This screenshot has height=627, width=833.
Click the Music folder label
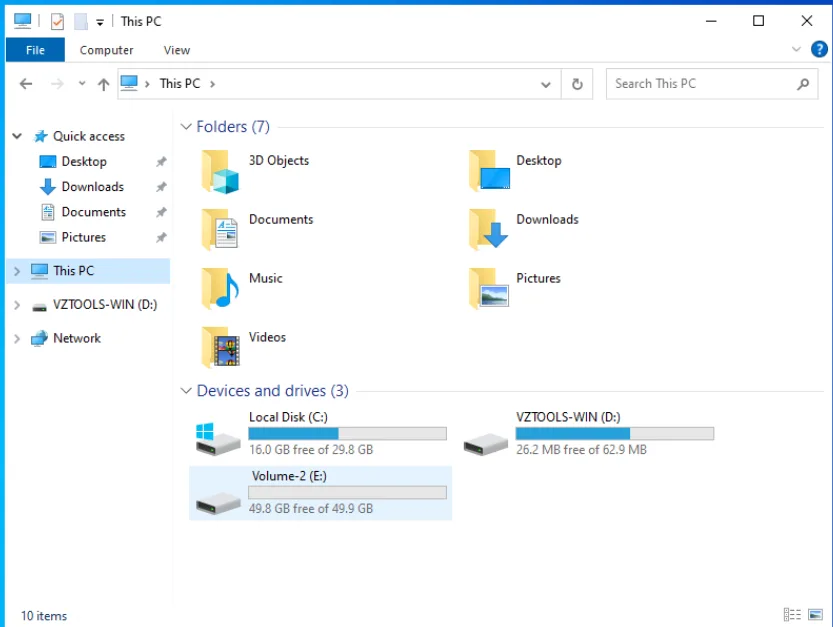266,278
